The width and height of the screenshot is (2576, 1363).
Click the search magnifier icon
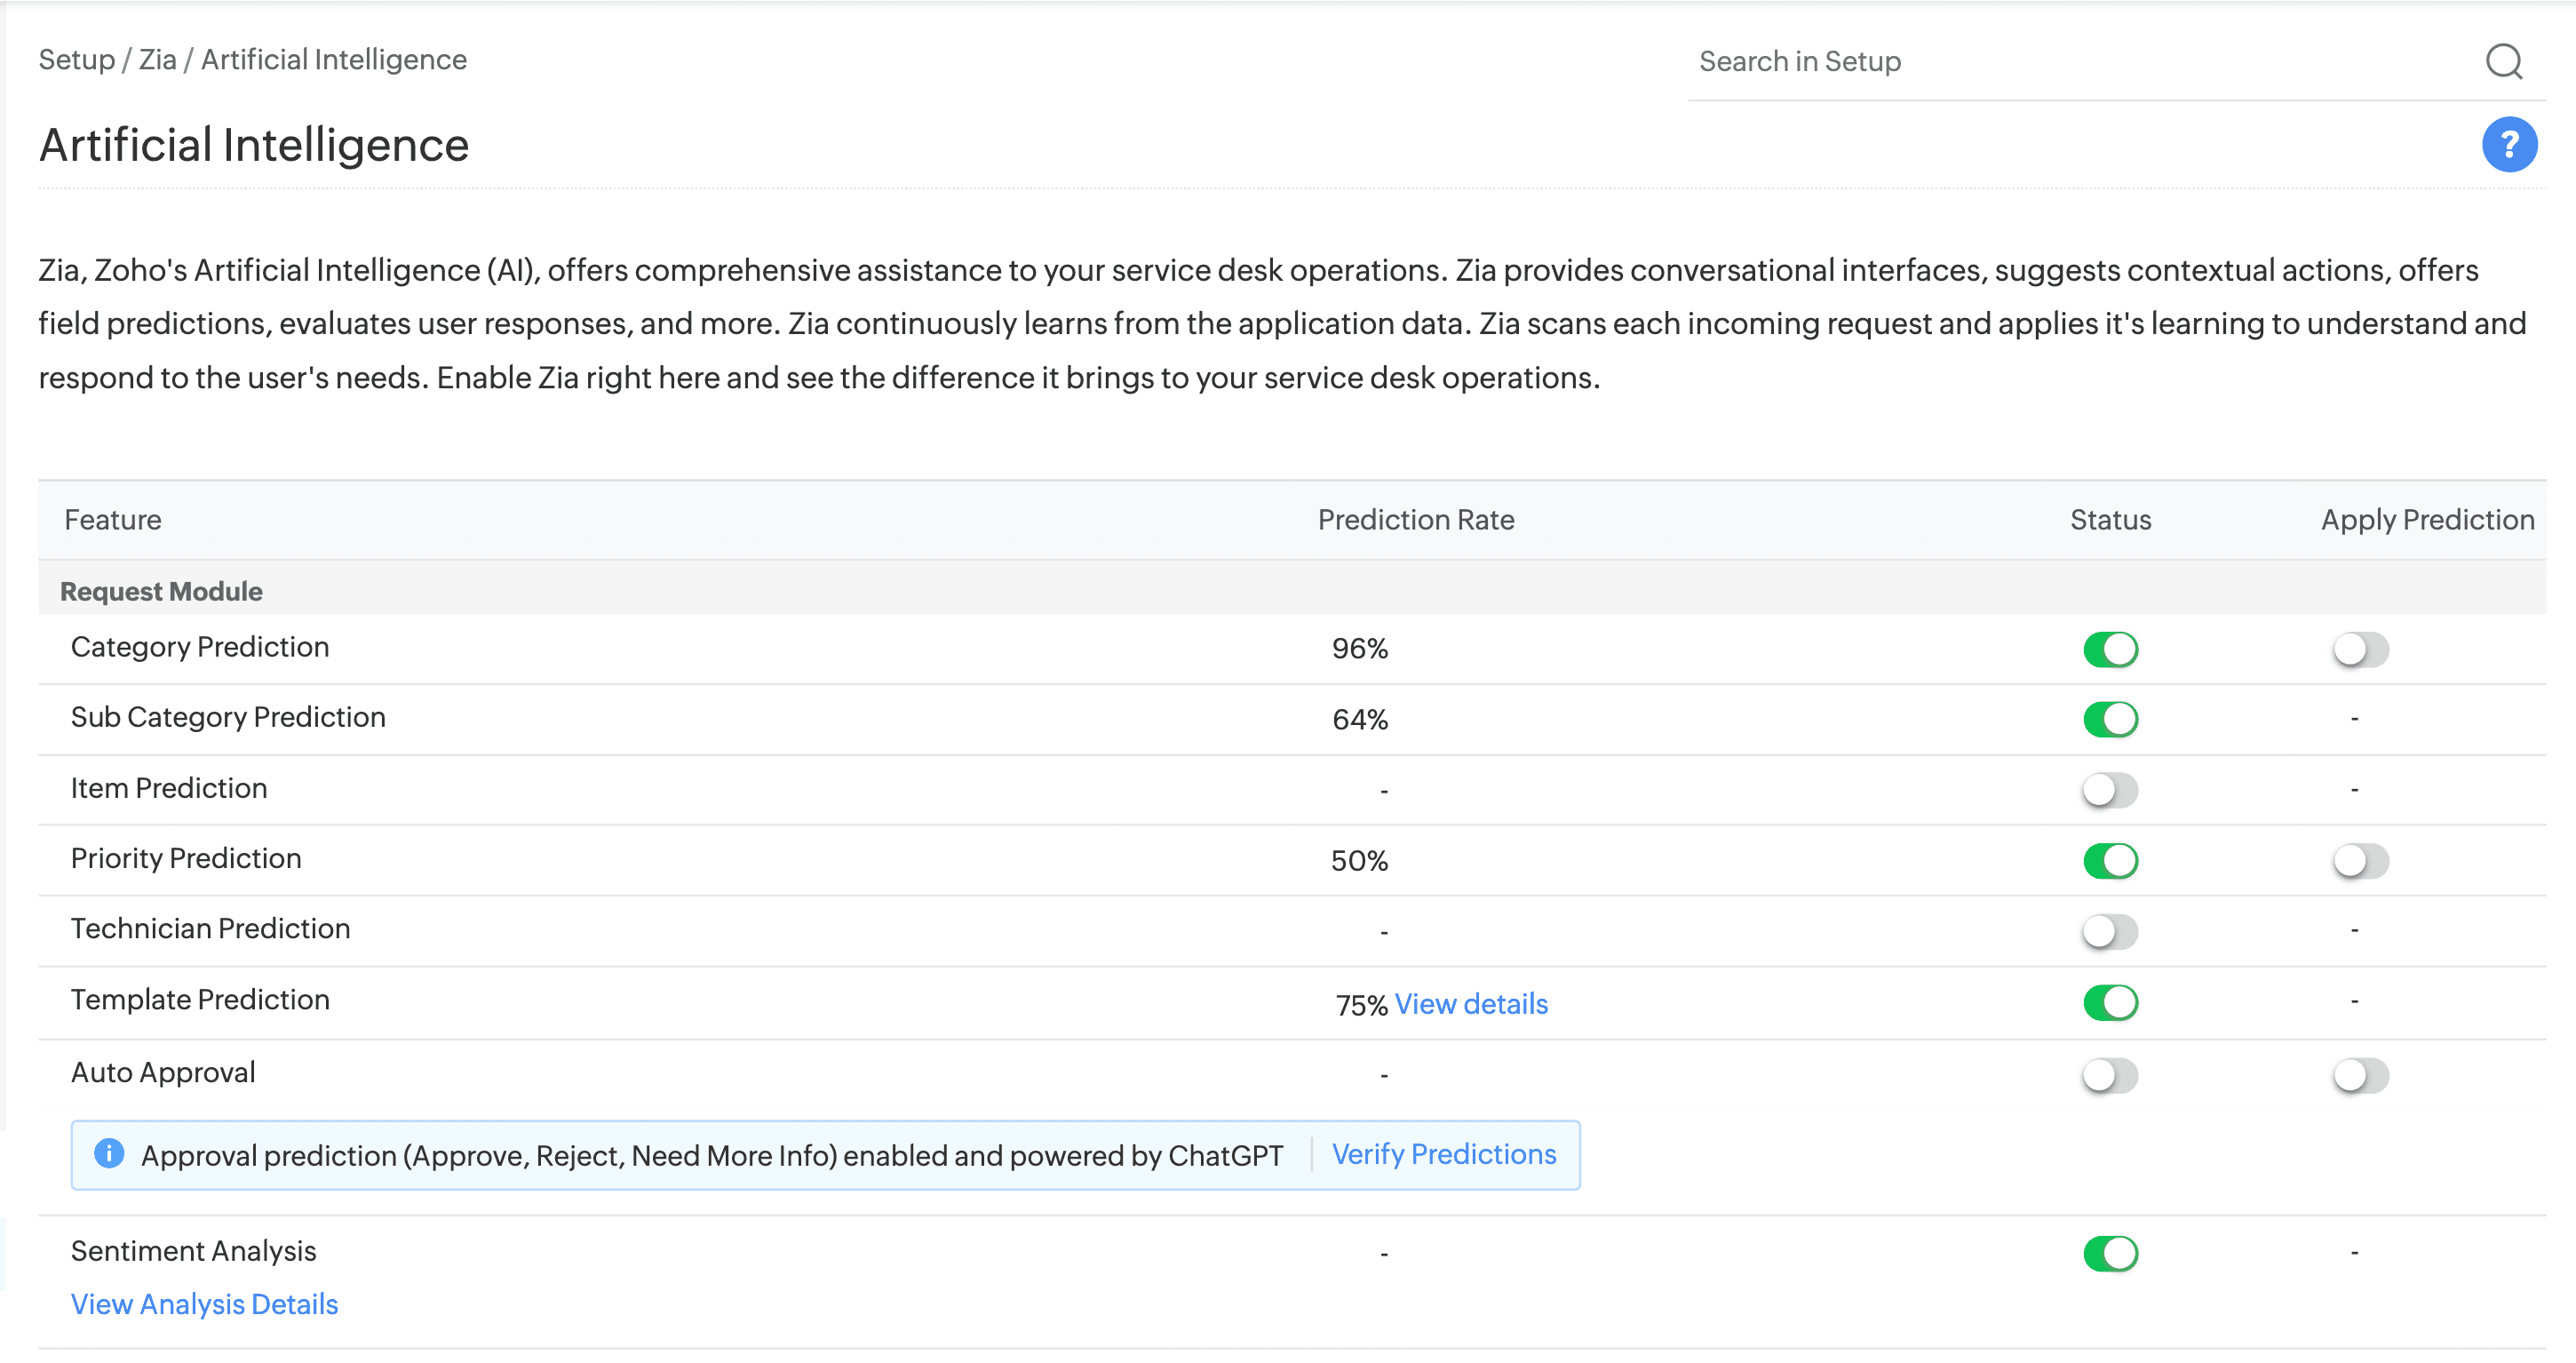pyautogui.click(x=2503, y=62)
